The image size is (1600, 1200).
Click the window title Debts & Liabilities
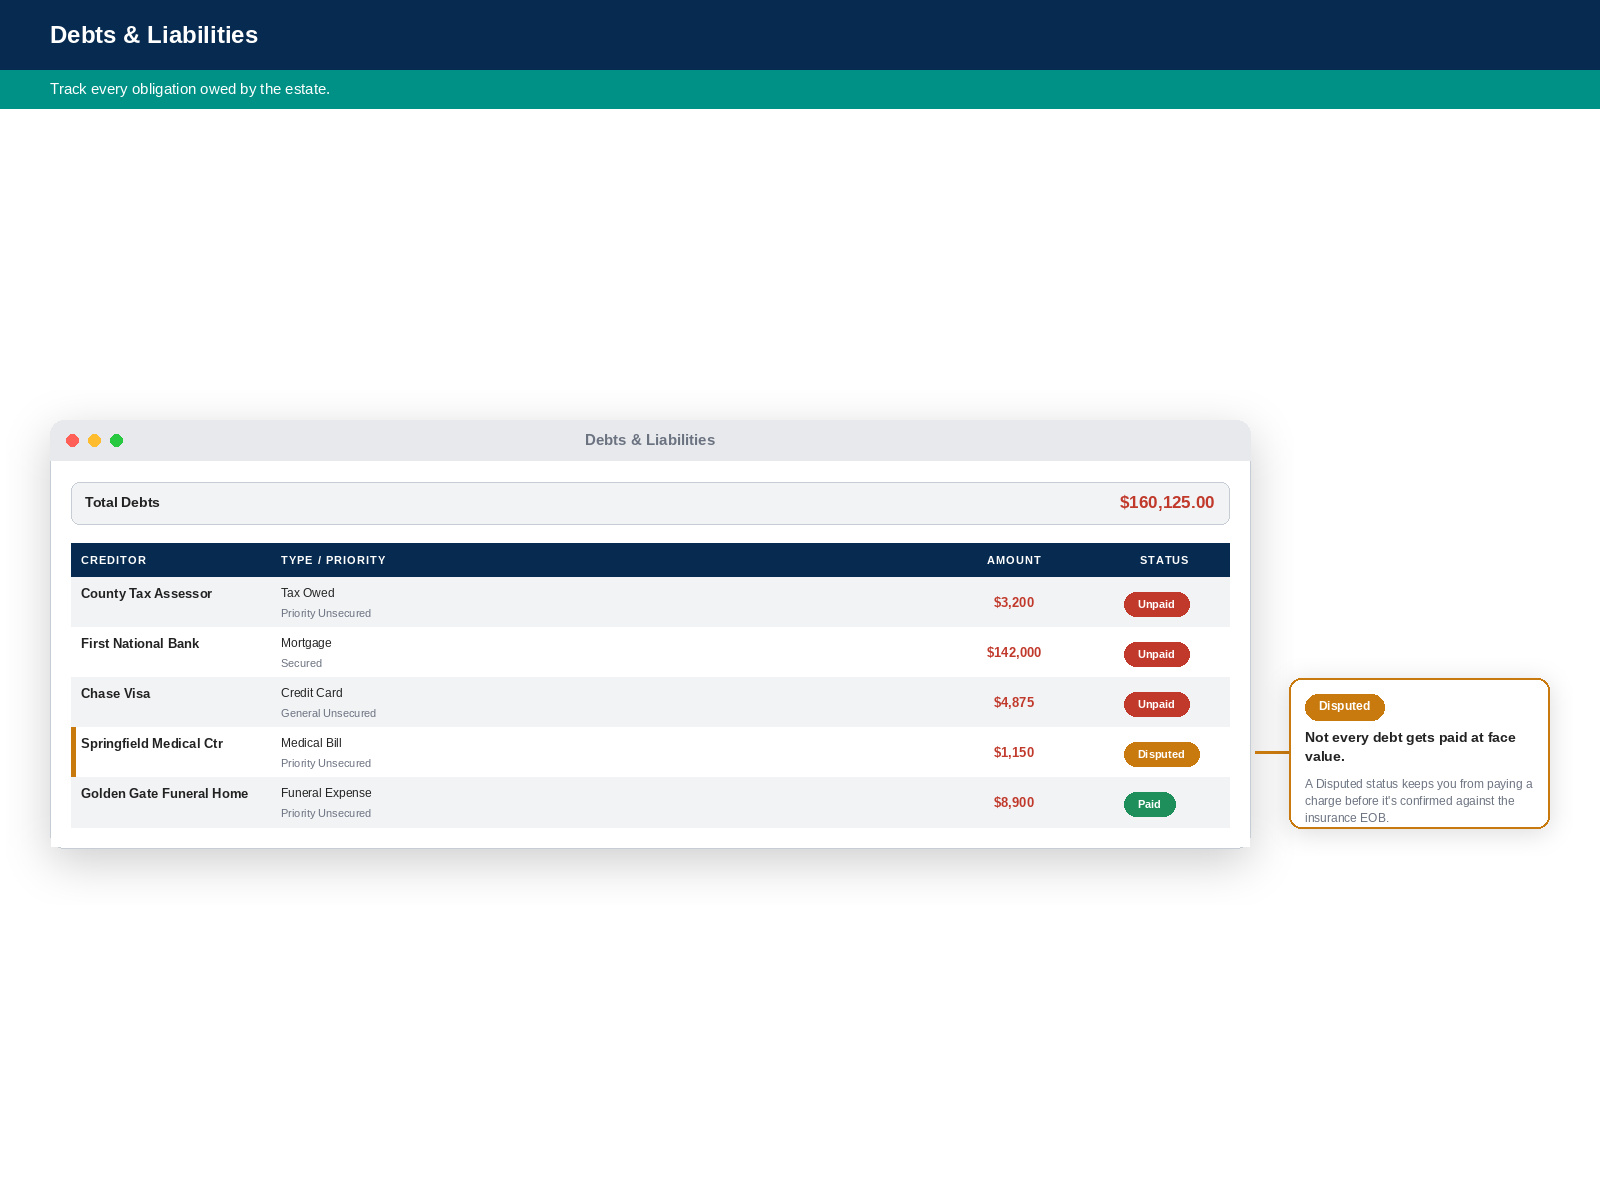point(650,440)
